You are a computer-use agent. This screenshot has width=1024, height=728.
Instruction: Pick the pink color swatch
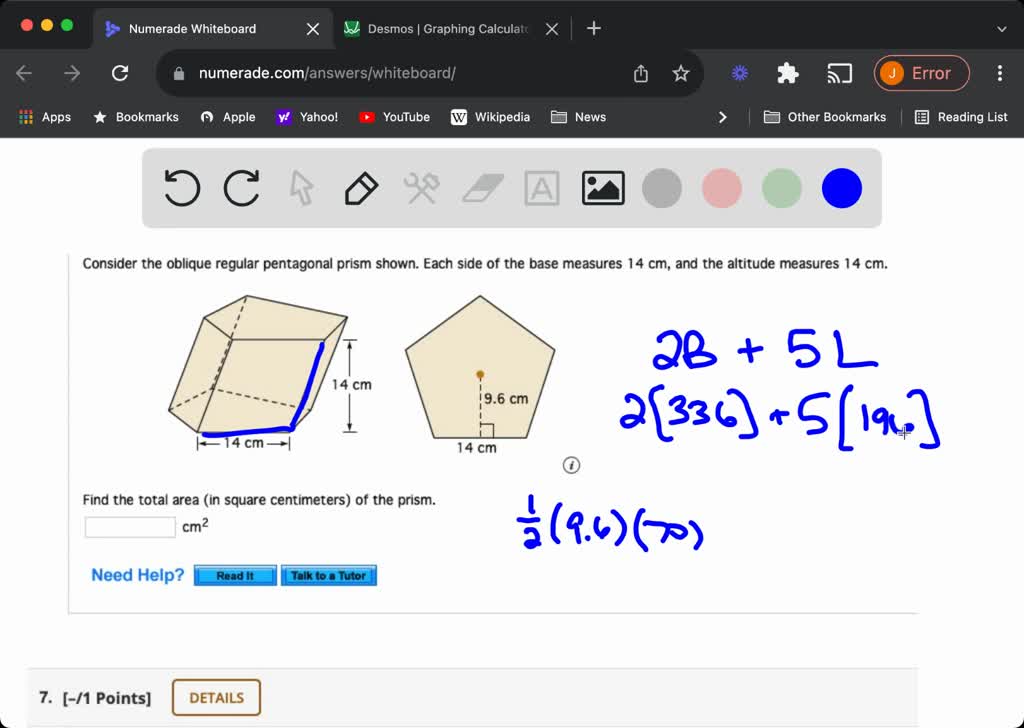722,188
